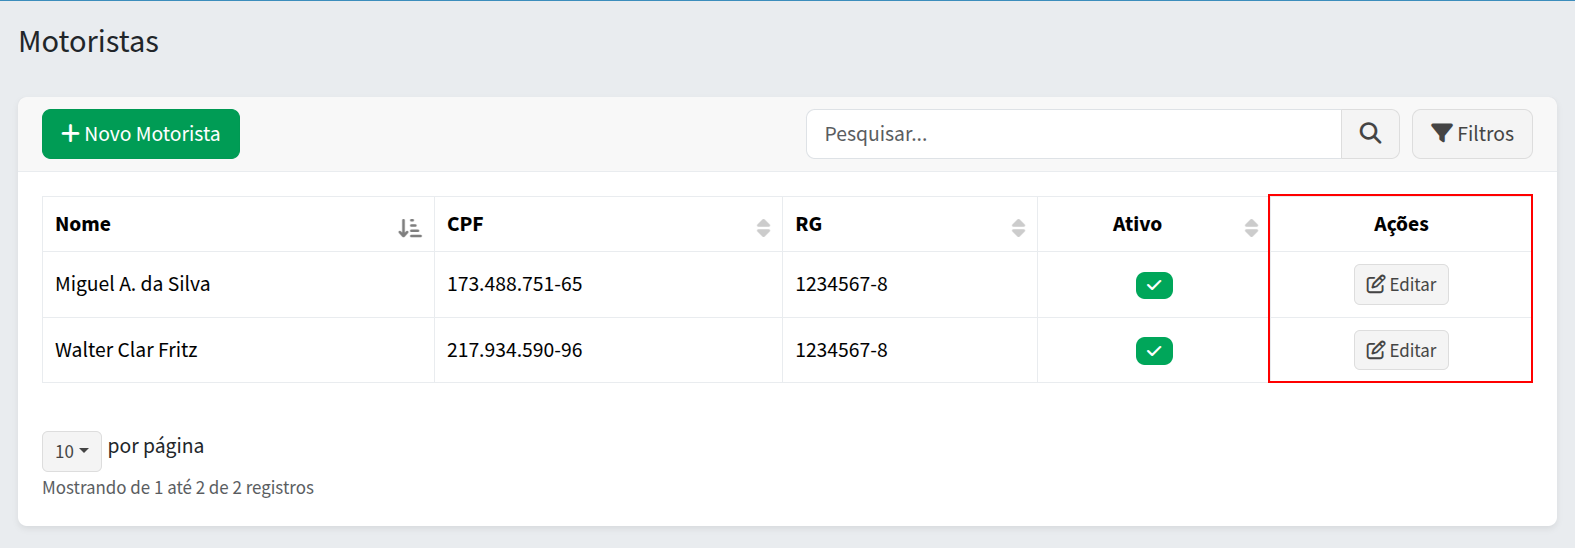Open the Filtros funnel filter button

point(1471,134)
